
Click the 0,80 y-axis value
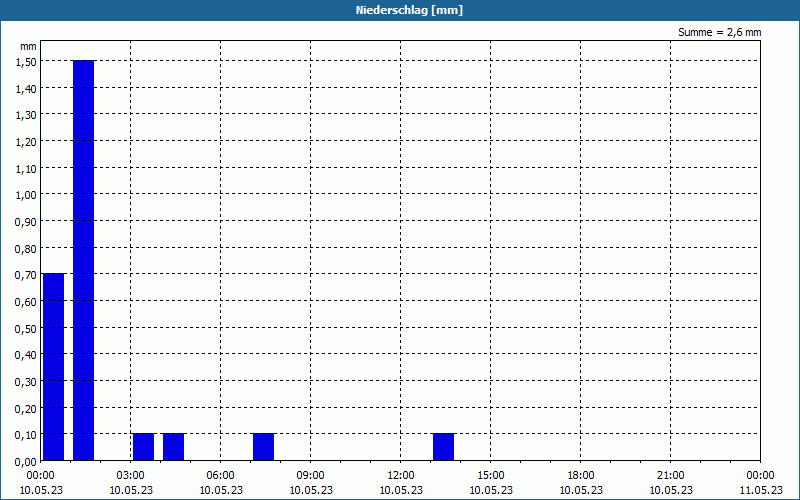(26, 248)
